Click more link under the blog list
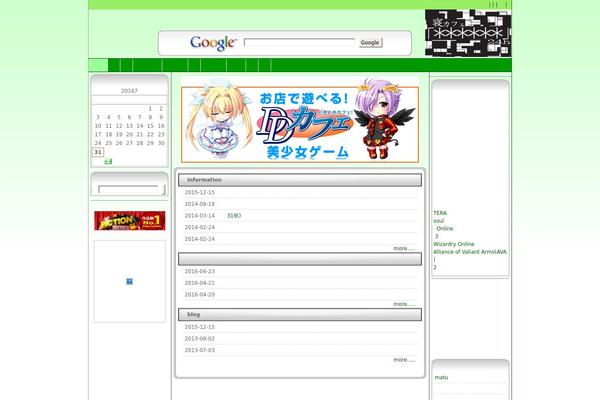Viewport: 600px width, 400px height. [404, 360]
